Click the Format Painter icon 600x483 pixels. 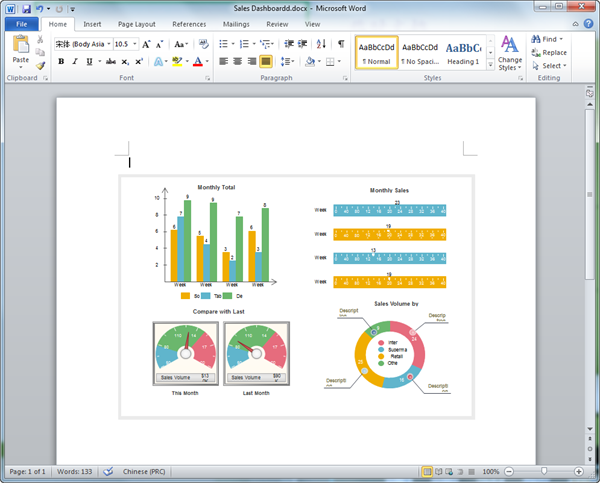(x=41, y=66)
